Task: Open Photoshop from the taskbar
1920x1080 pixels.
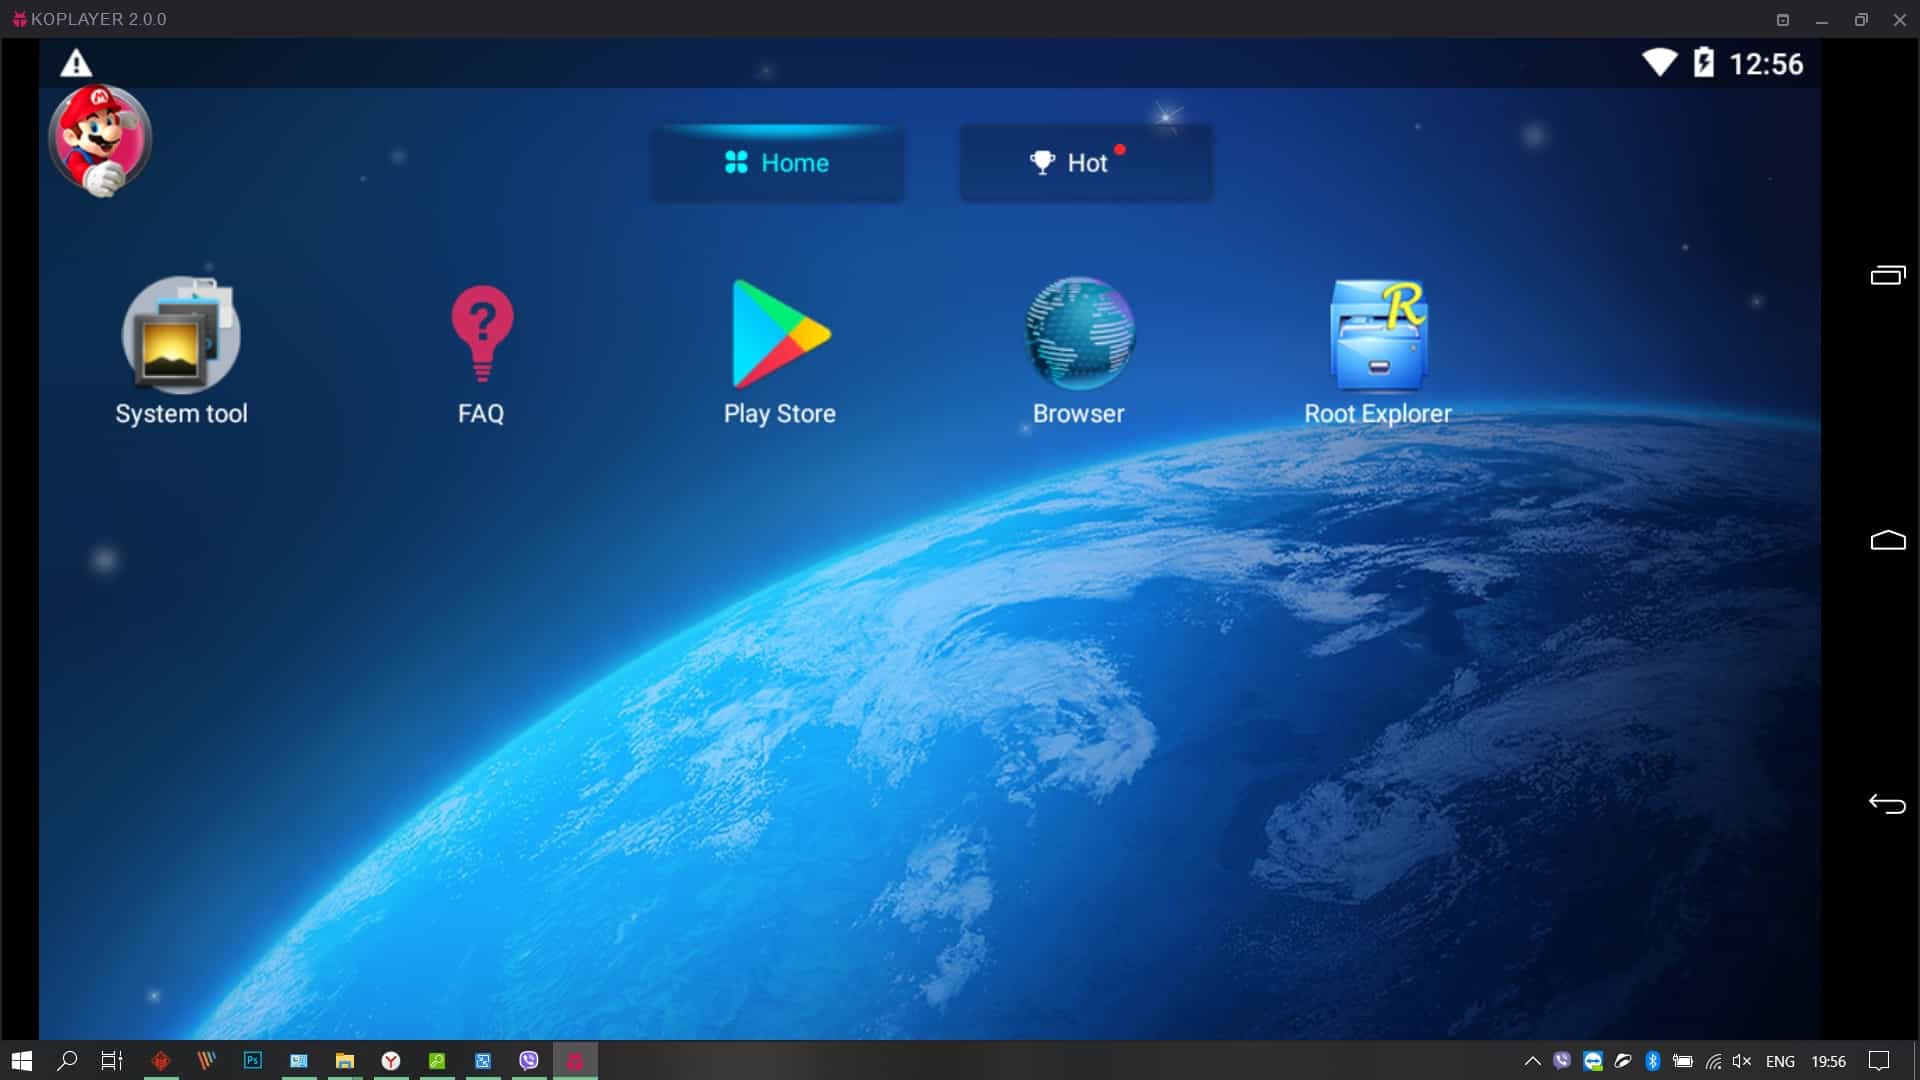Action: (253, 1060)
